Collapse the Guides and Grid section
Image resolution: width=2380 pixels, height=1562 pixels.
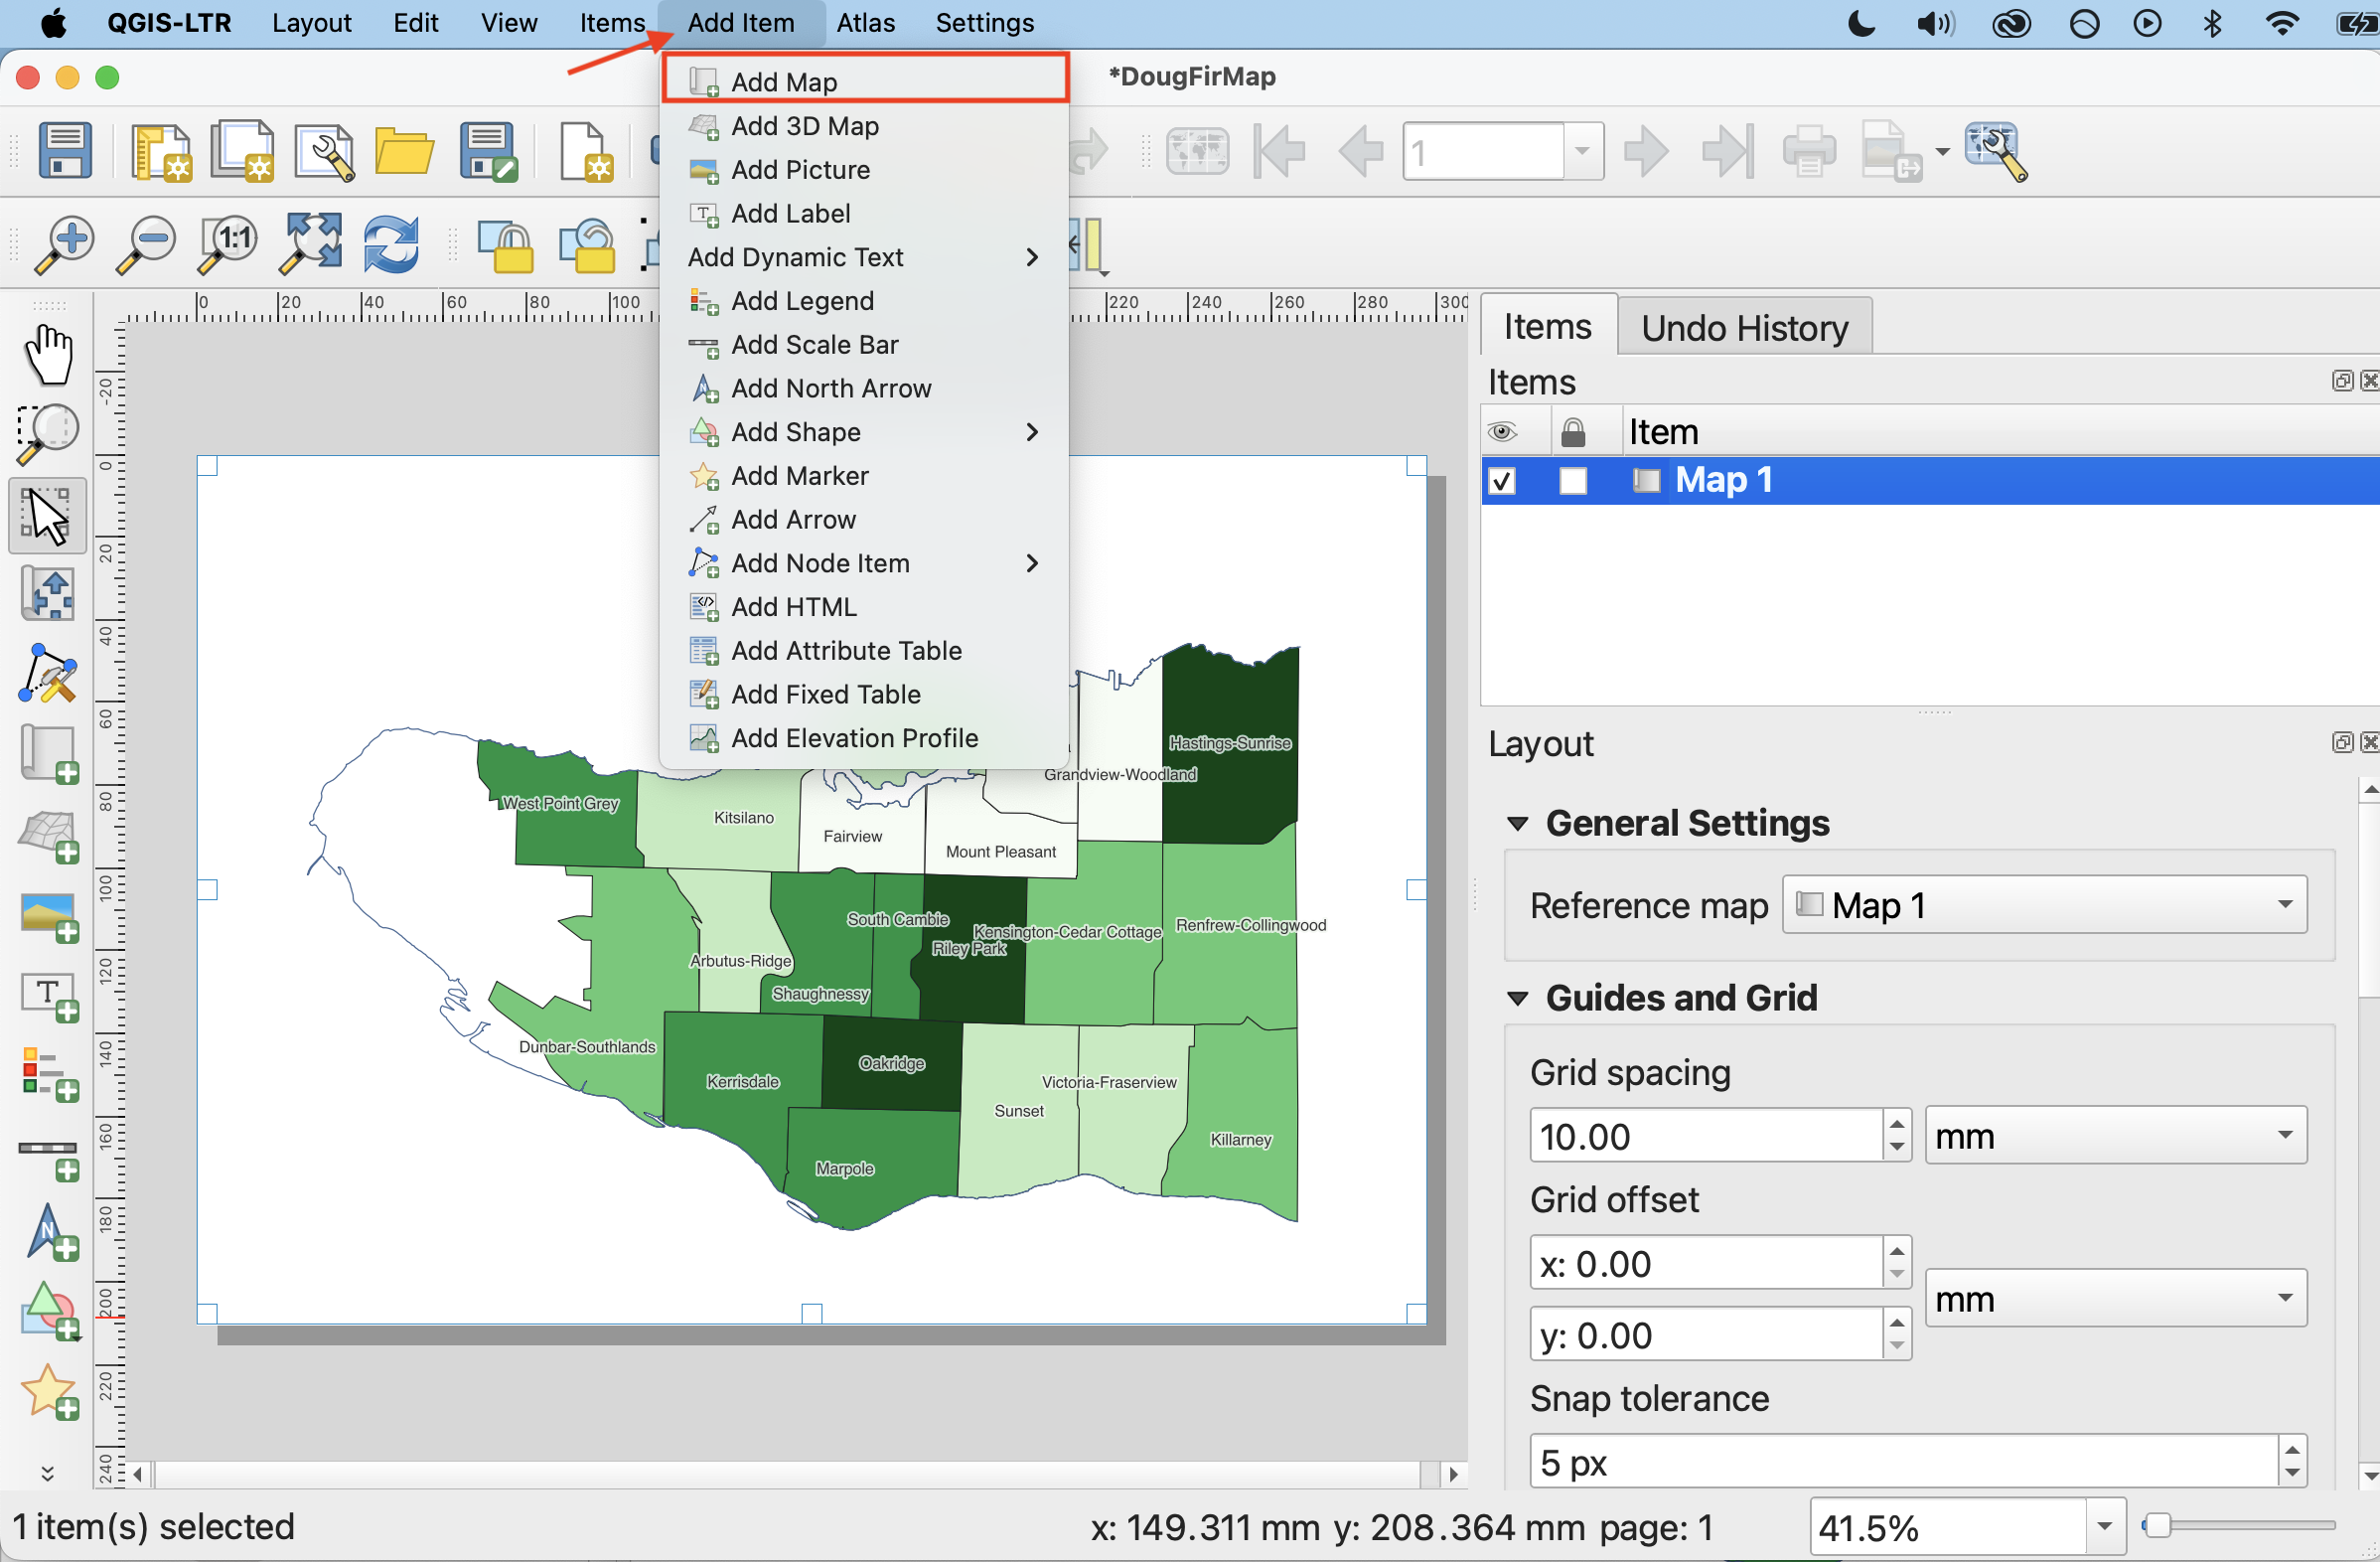[1518, 998]
